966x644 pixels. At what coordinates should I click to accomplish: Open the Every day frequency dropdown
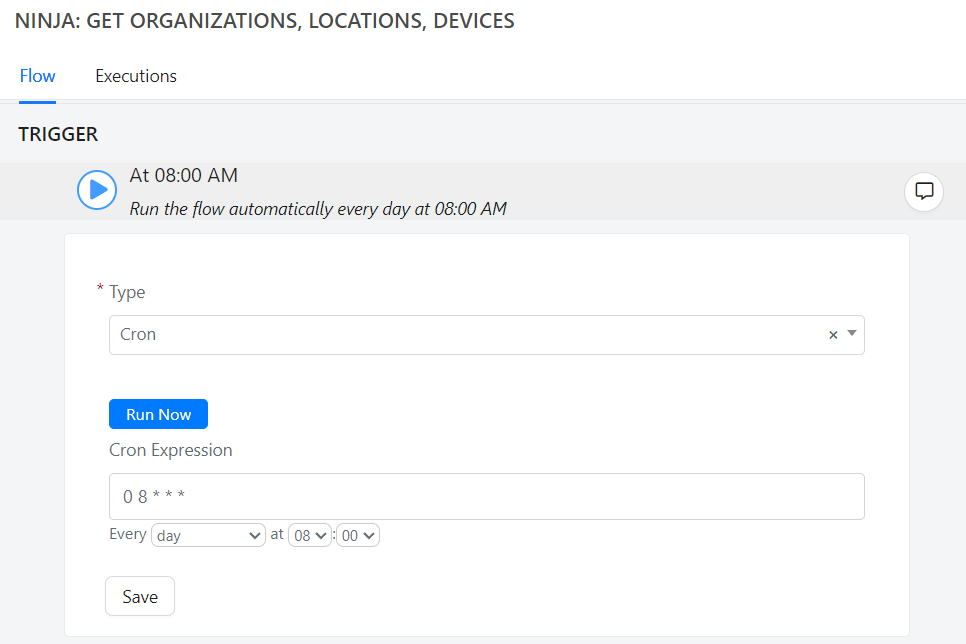208,535
